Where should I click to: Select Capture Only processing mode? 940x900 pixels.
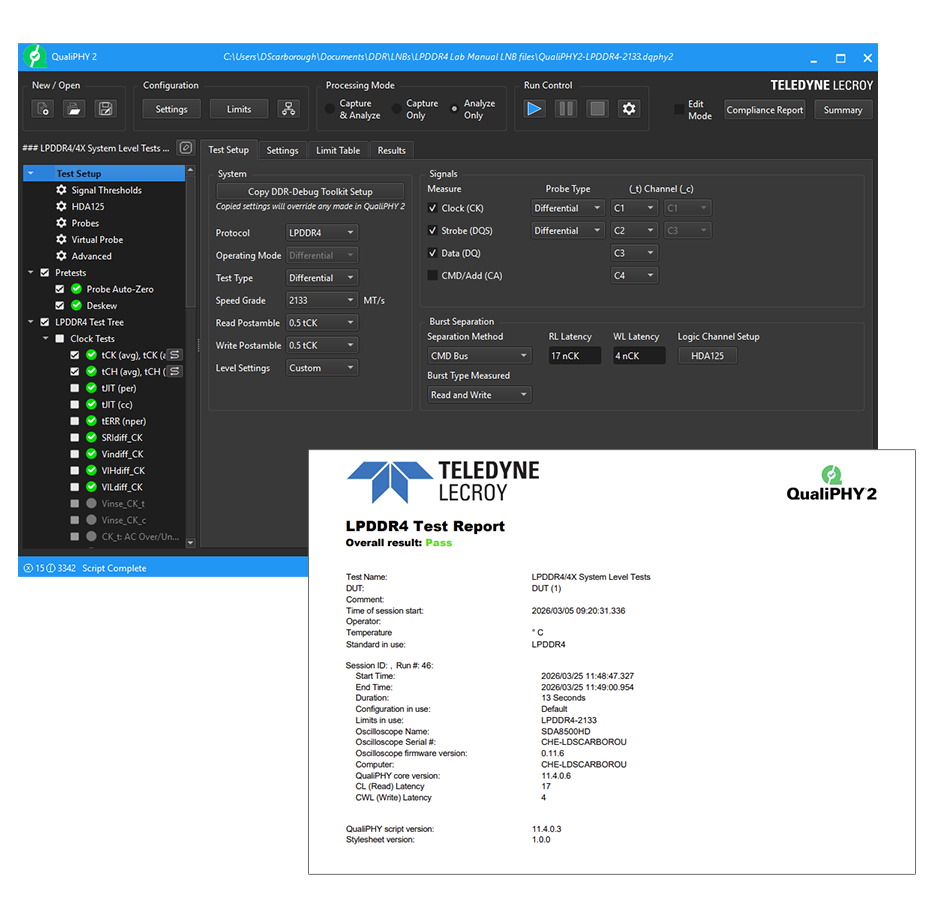click(x=397, y=109)
